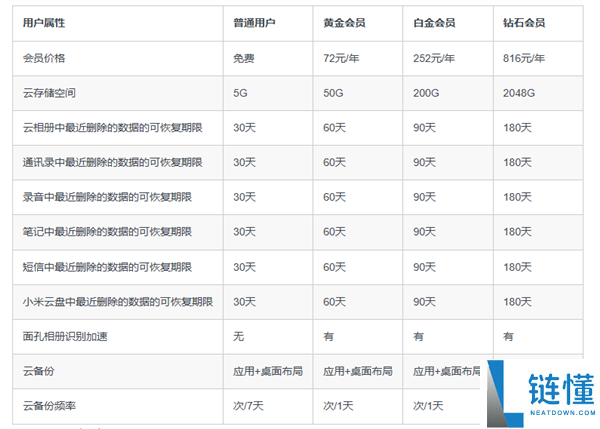
Task: Click 60天 in the 短信 row
Action: 334,267
